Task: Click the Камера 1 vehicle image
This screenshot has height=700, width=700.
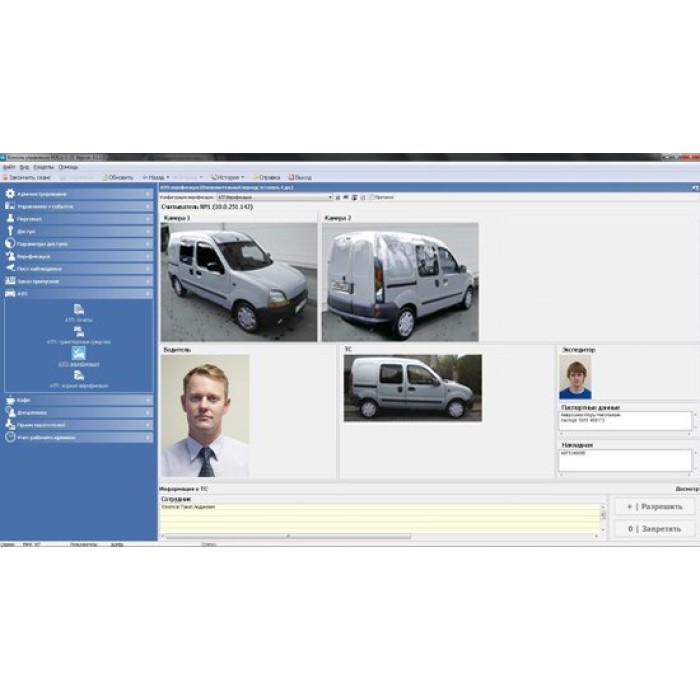Action: tap(239, 281)
